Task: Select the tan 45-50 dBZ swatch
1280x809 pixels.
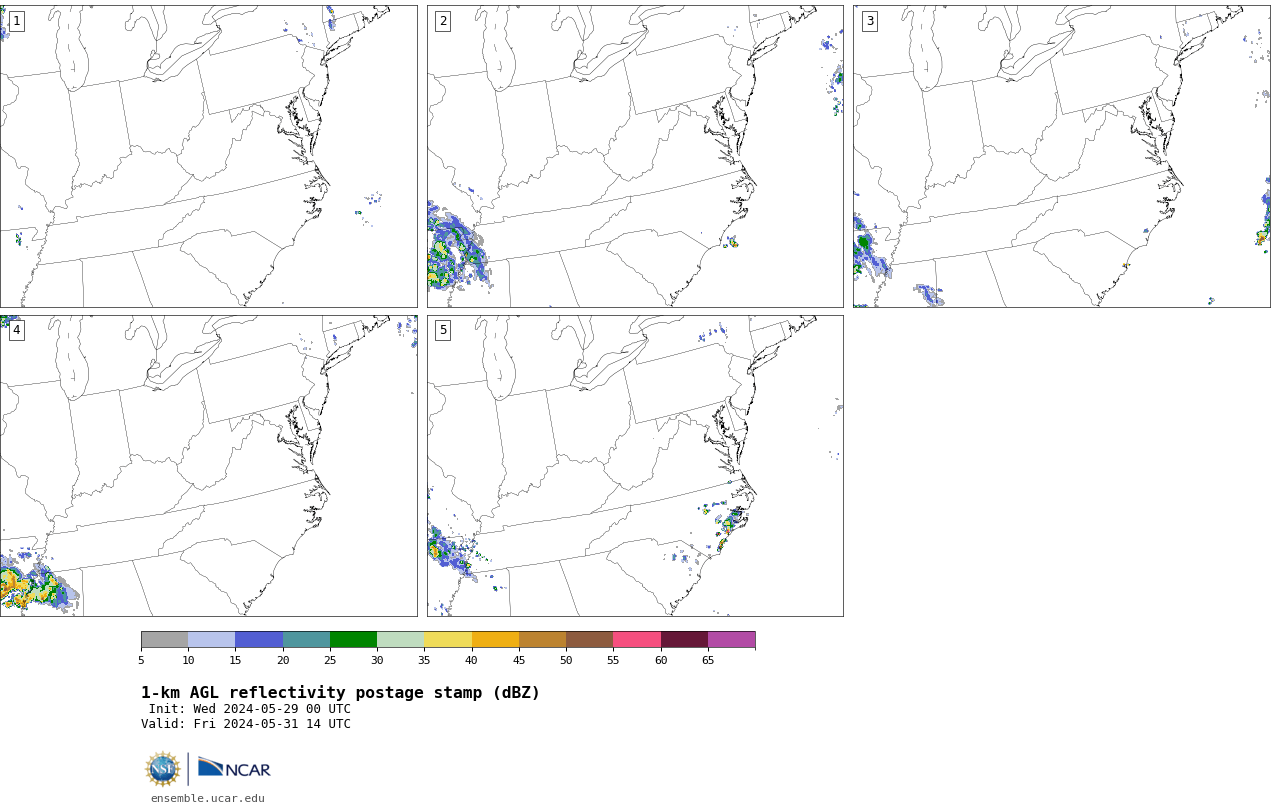Action: pyautogui.click(x=543, y=640)
